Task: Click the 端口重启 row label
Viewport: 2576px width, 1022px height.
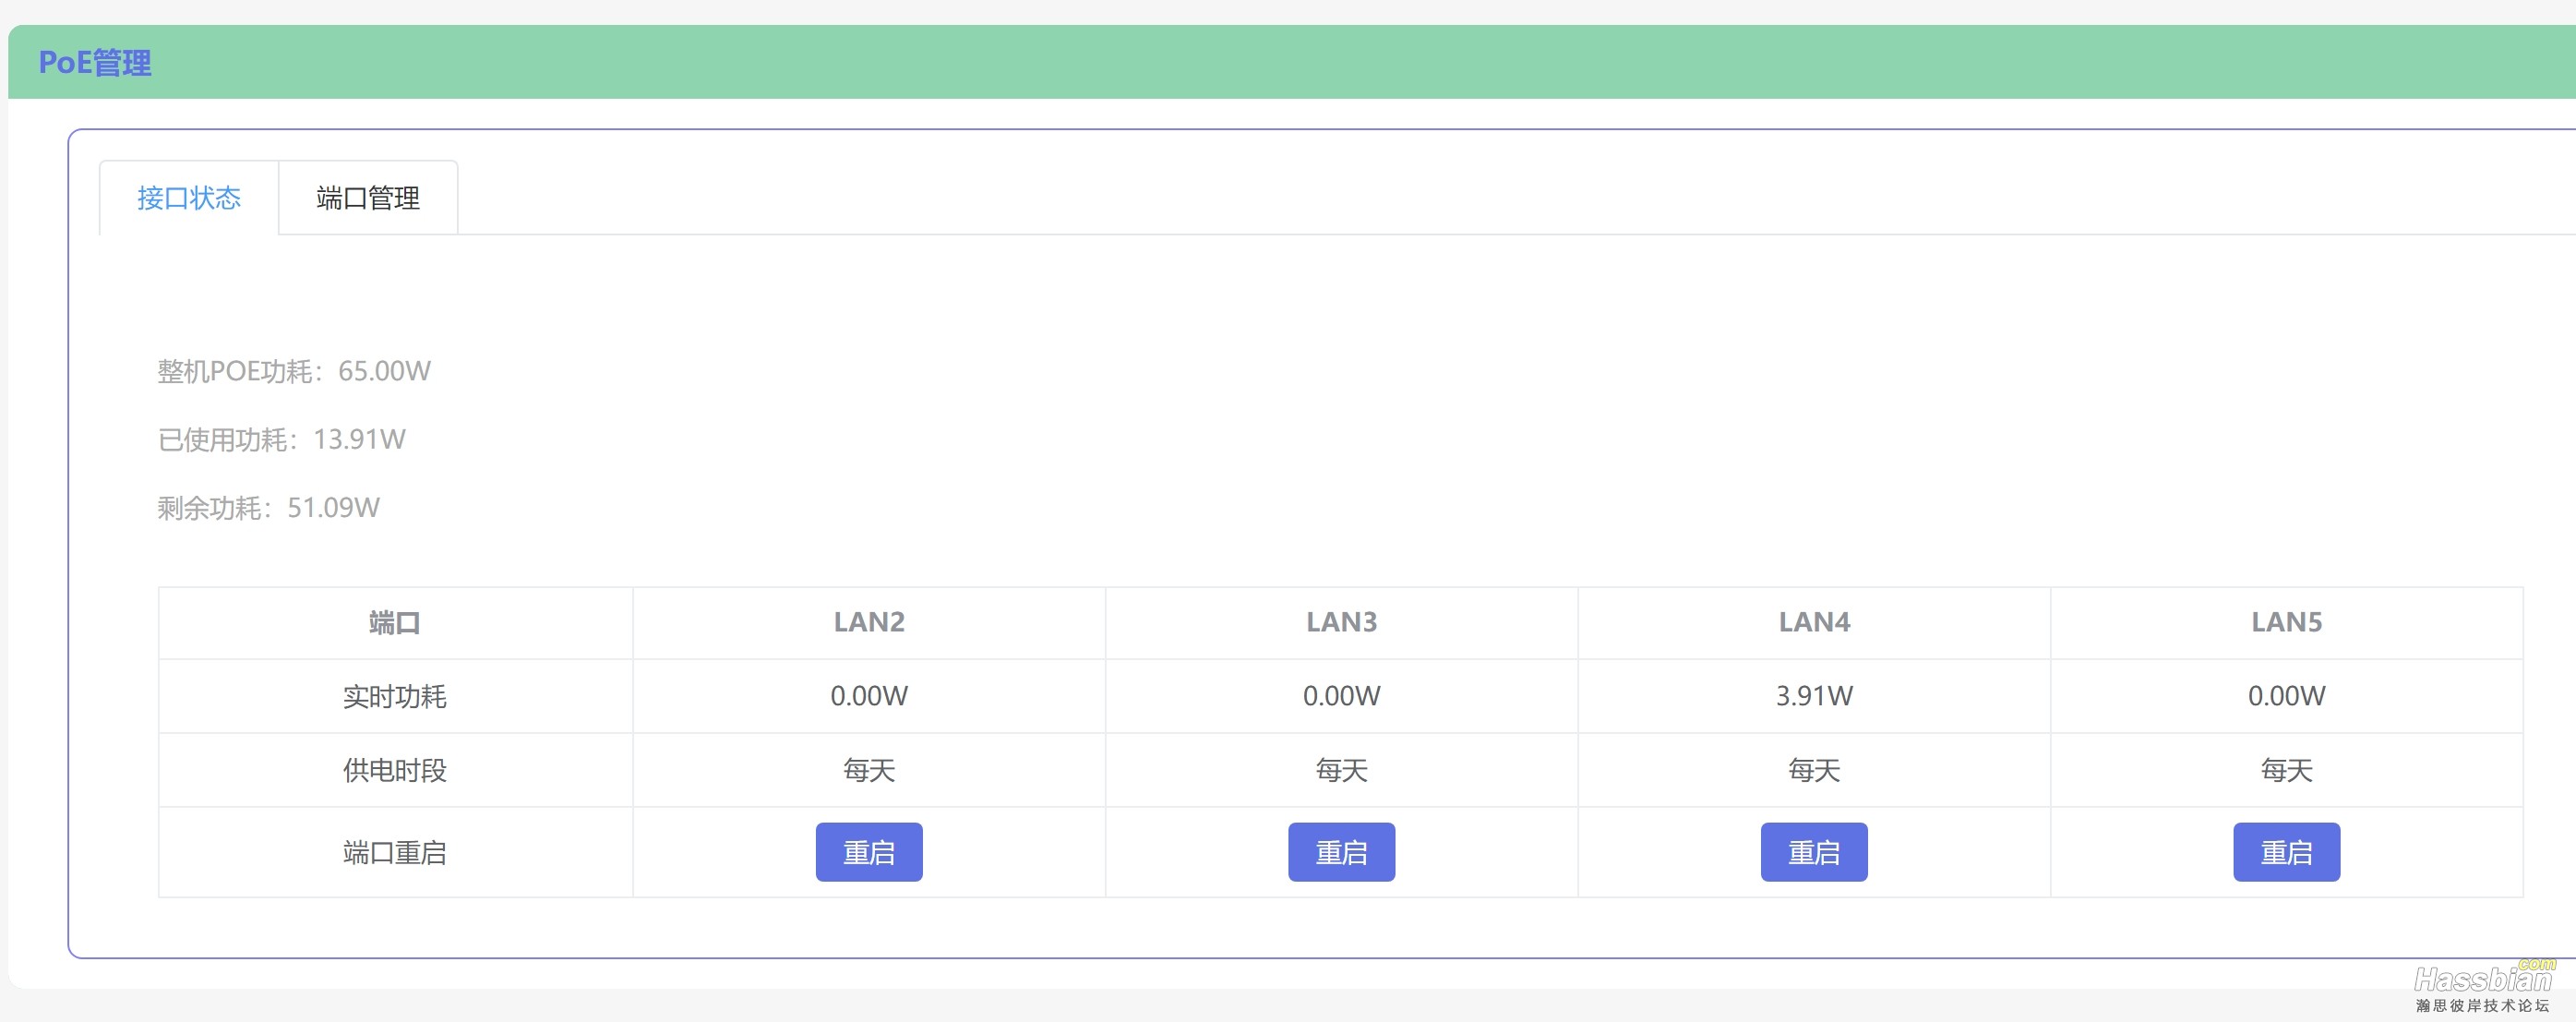Action: [x=394, y=853]
